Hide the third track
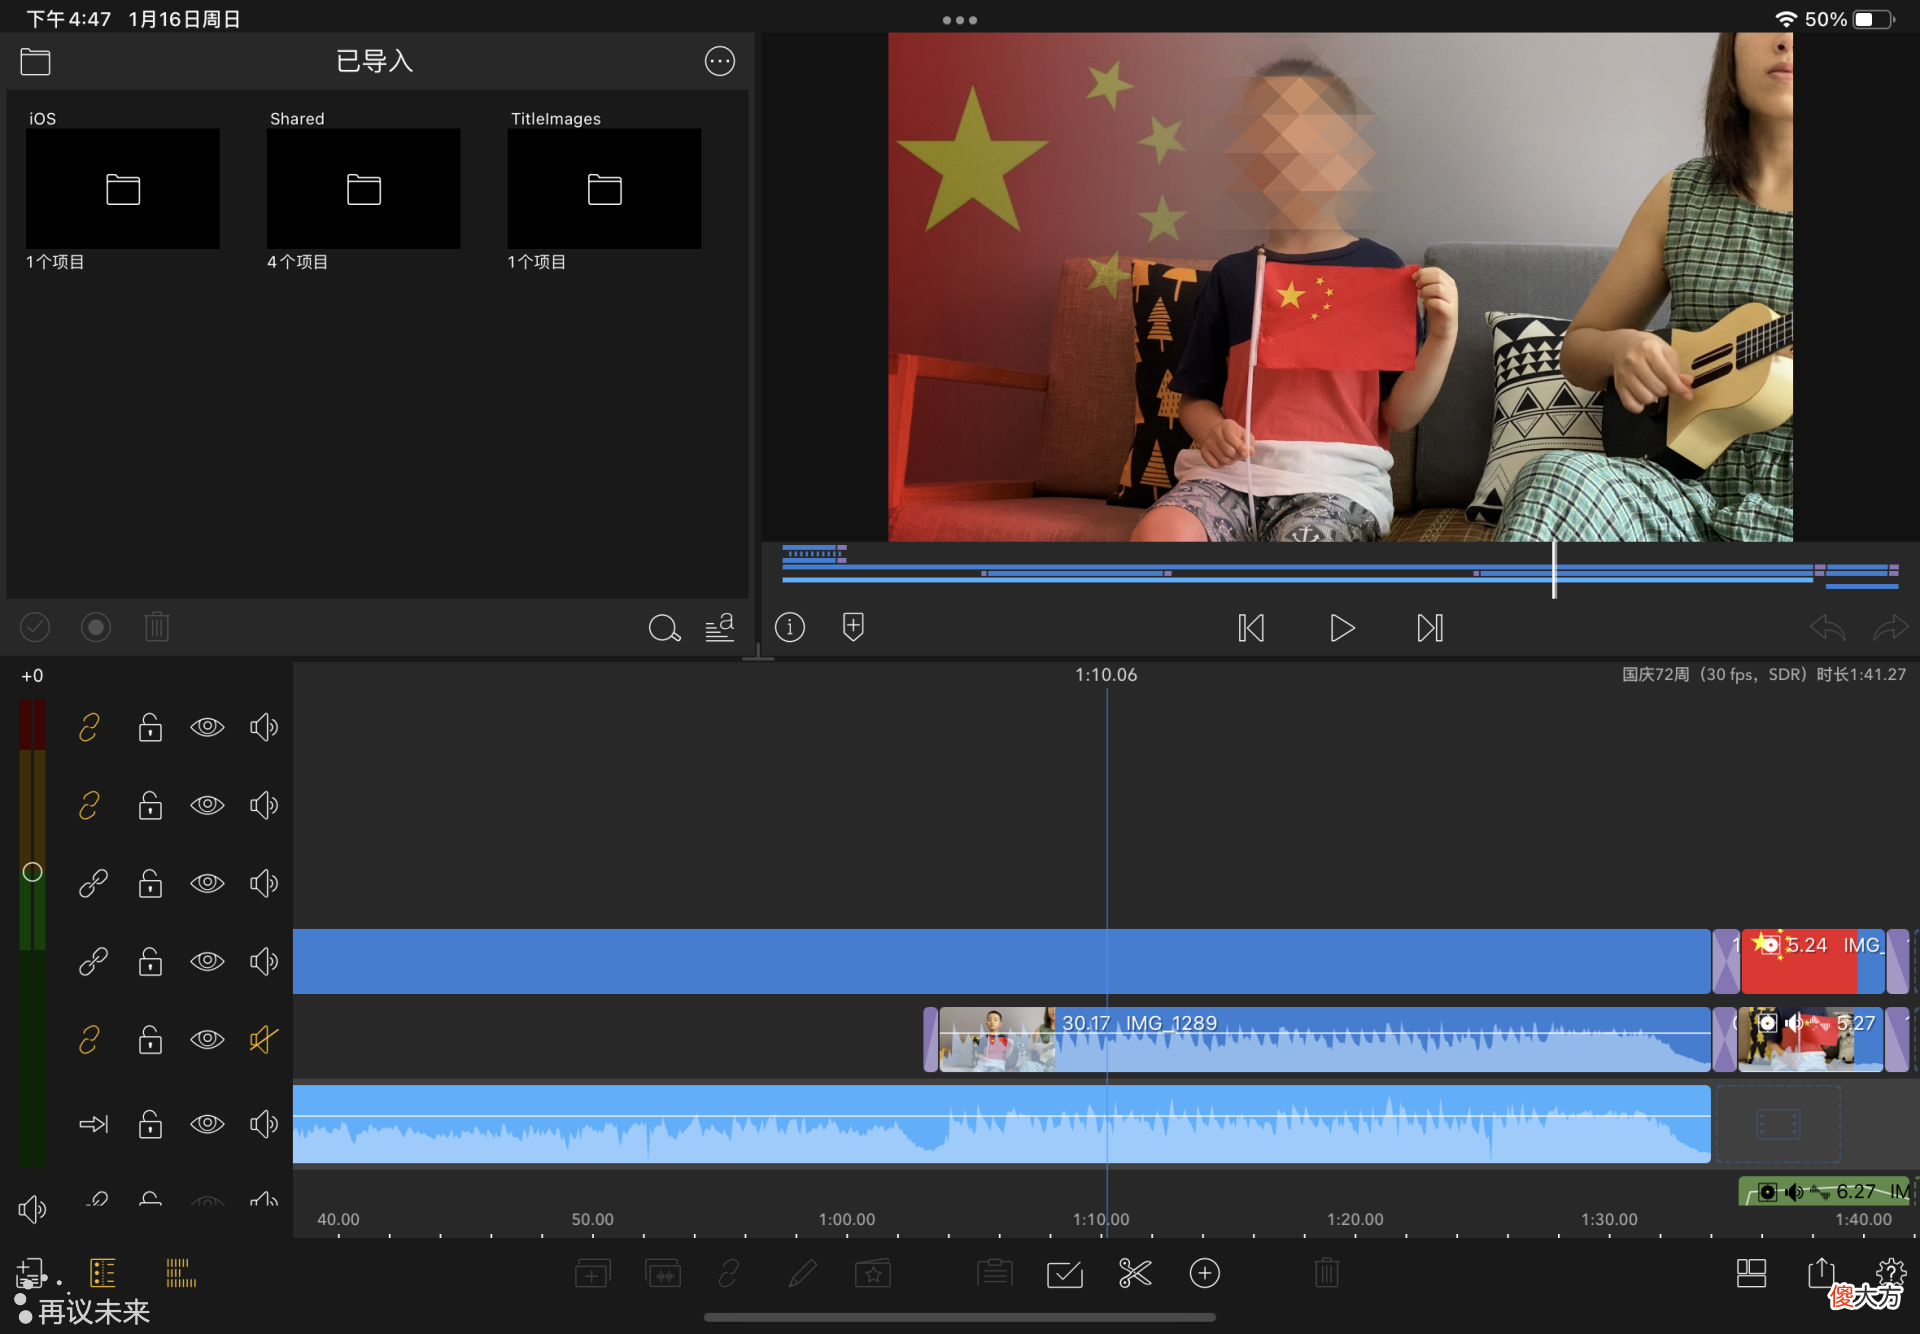The width and height of the screenshot is (1920, 1334). coord(207,883)
